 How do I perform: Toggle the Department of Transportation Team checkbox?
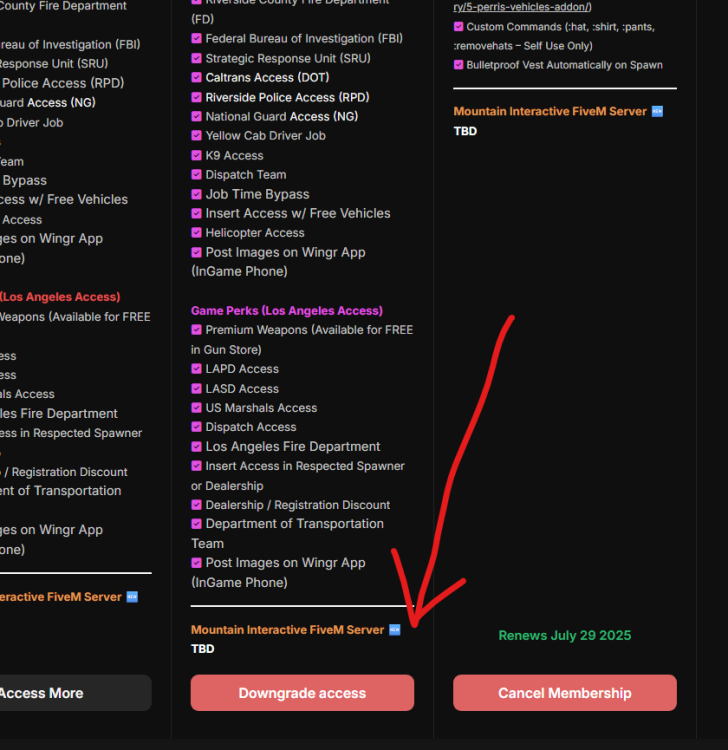(196, 524)
